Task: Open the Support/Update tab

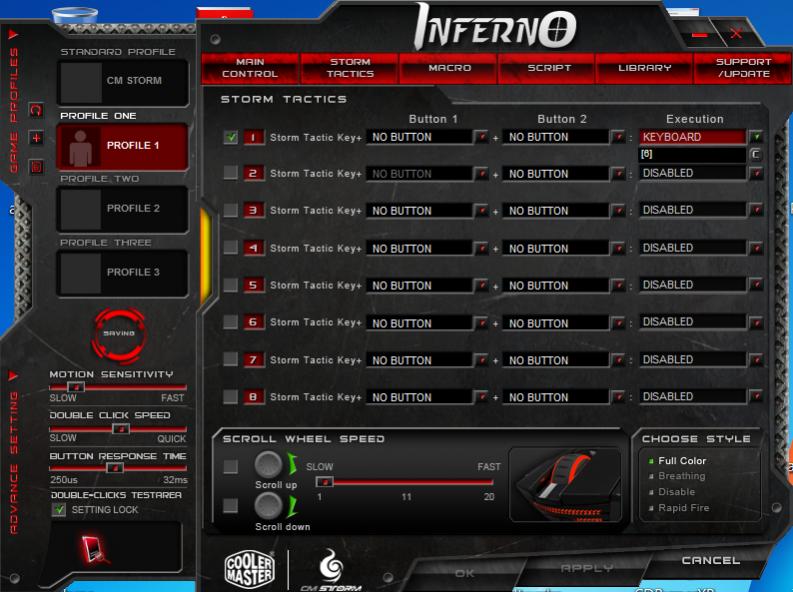Action: click(x=743, y=68)
